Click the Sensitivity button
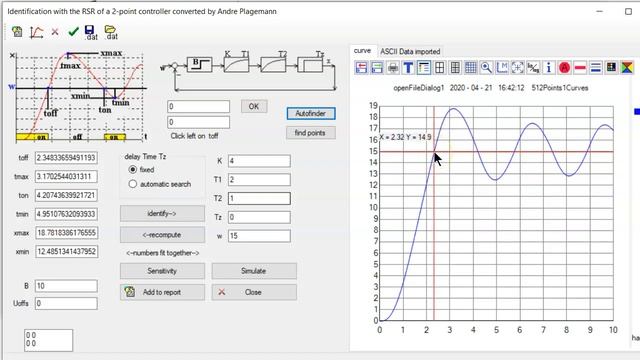The width and height of the screenshot is (640, 360). (162, 271)
